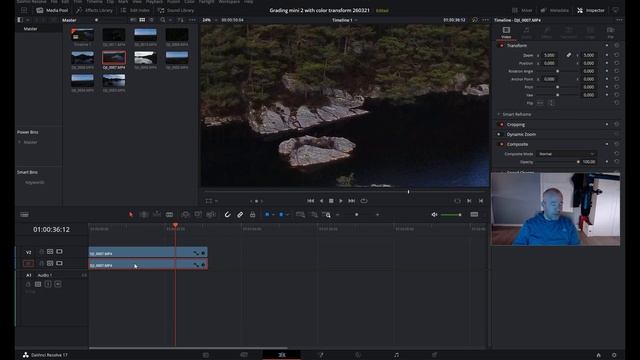This screenshot has width=640, height=360.
Task: Adjust the Opacity slider handle
Action: [578, 162]
